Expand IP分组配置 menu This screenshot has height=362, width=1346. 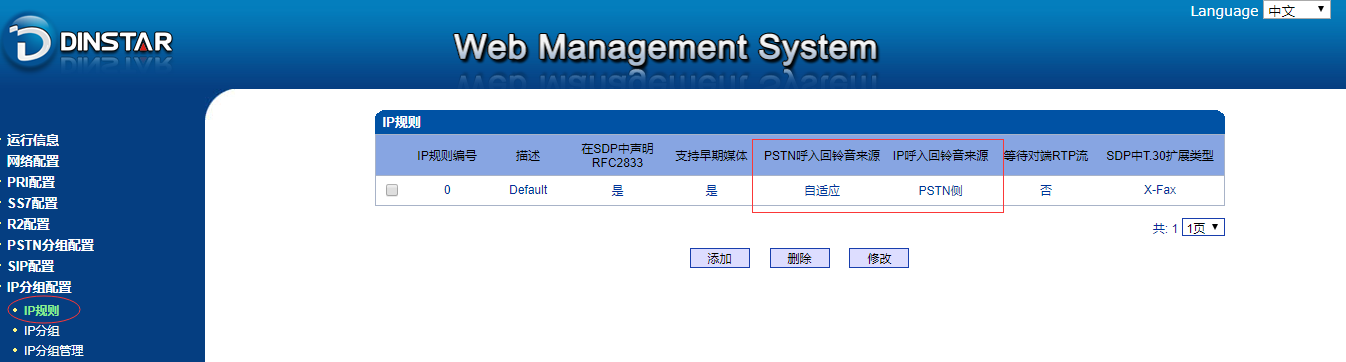click(39, 287)
